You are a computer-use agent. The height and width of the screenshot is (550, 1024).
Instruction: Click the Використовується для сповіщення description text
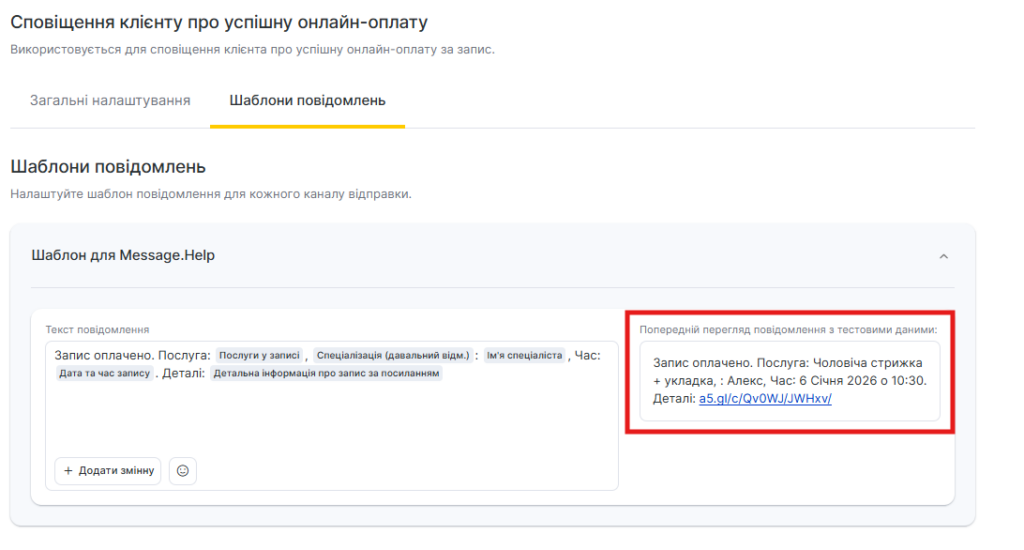pyautogui.click(x=252, y=49)
